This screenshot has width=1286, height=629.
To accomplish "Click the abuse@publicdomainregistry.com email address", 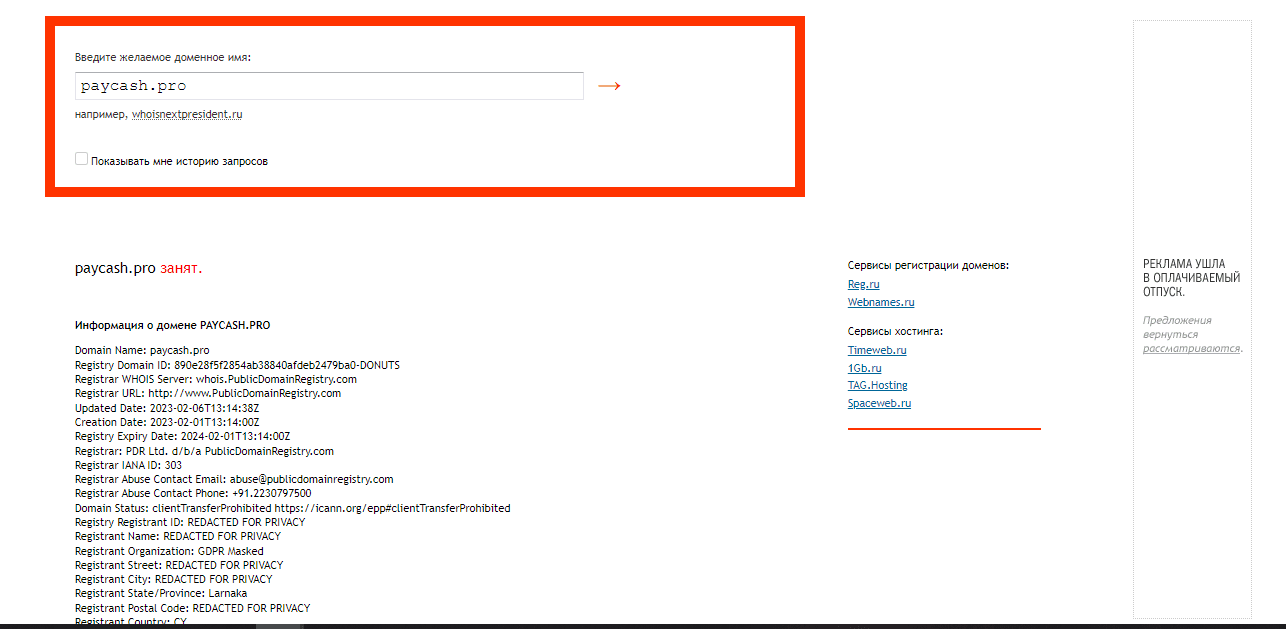I will 311,479.
